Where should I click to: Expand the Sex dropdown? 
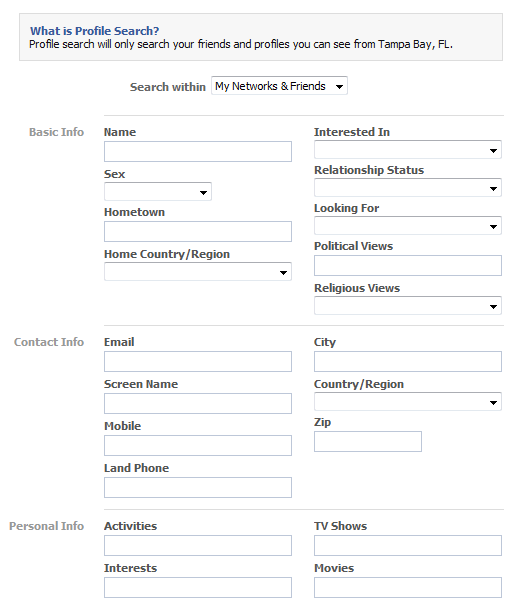click(158, 192)
